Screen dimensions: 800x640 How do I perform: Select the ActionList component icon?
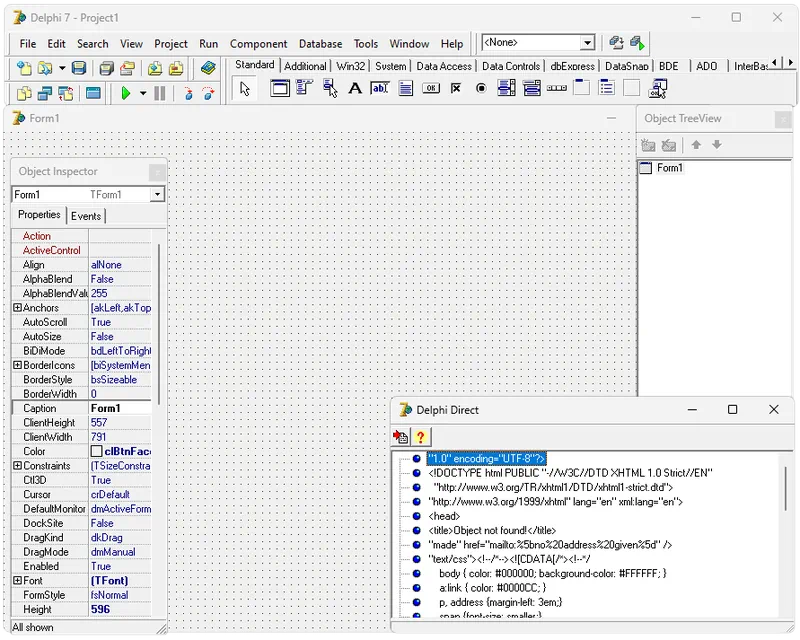658,88
